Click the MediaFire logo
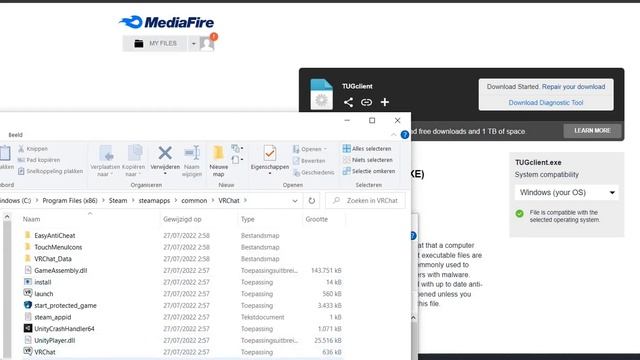 tap(167, 22)
